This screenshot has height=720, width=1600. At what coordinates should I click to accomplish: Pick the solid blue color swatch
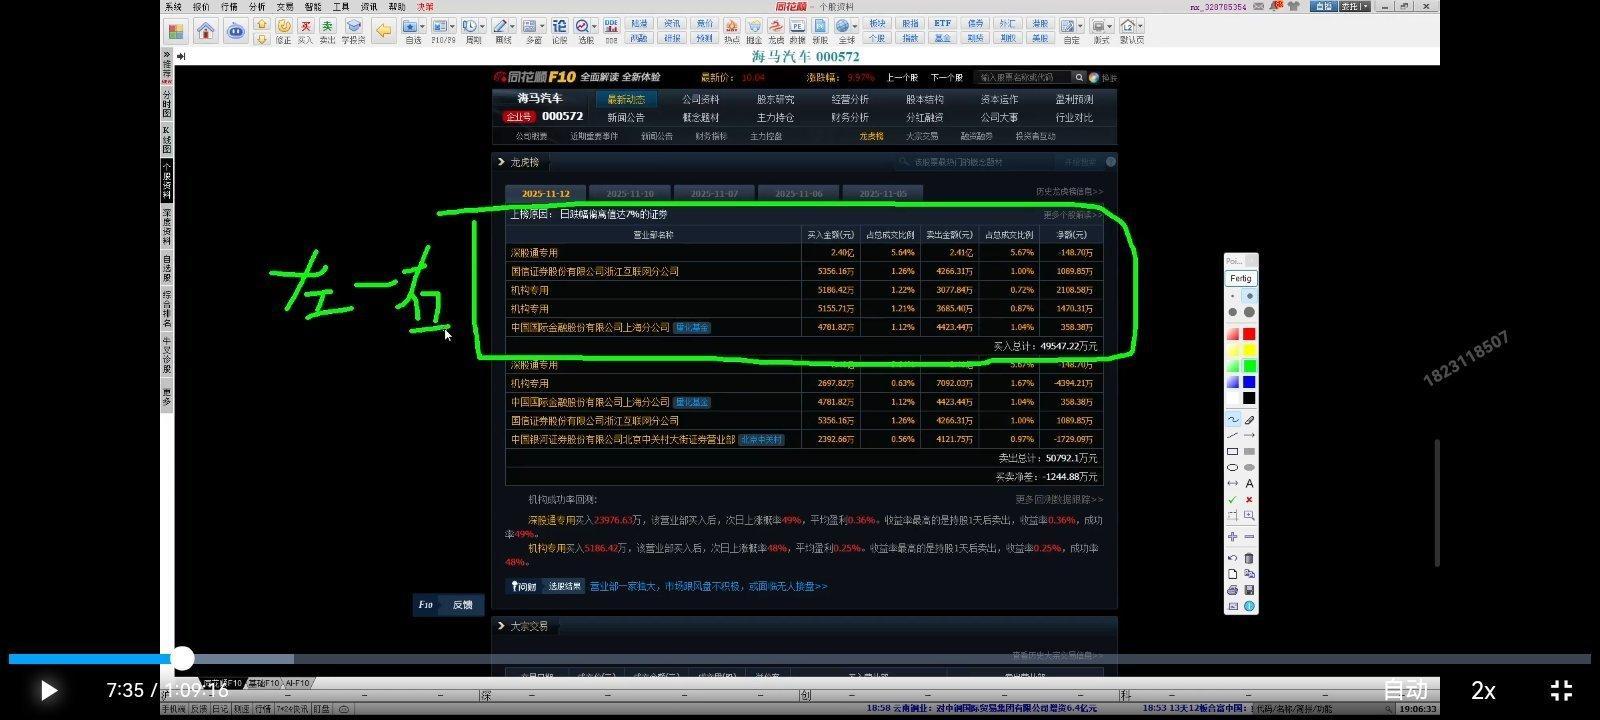pyautogui.click(x=1249, y=382)
